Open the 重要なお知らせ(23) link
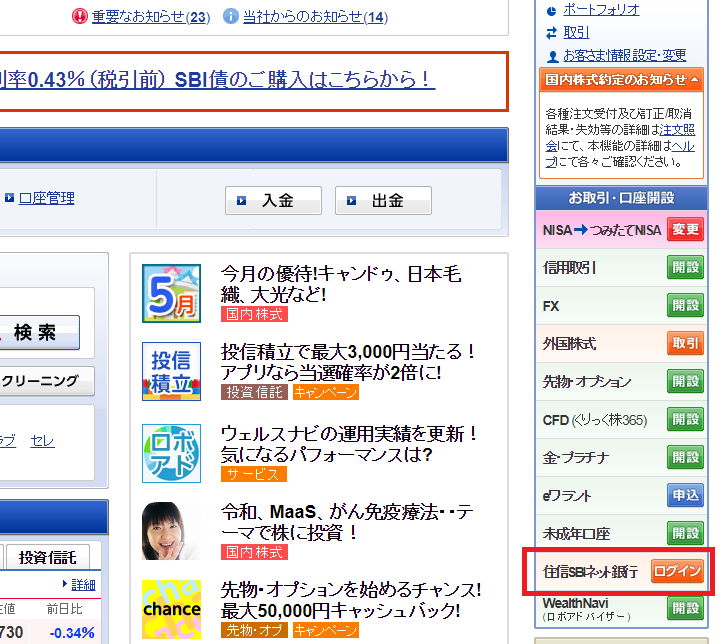 (151, 17)
